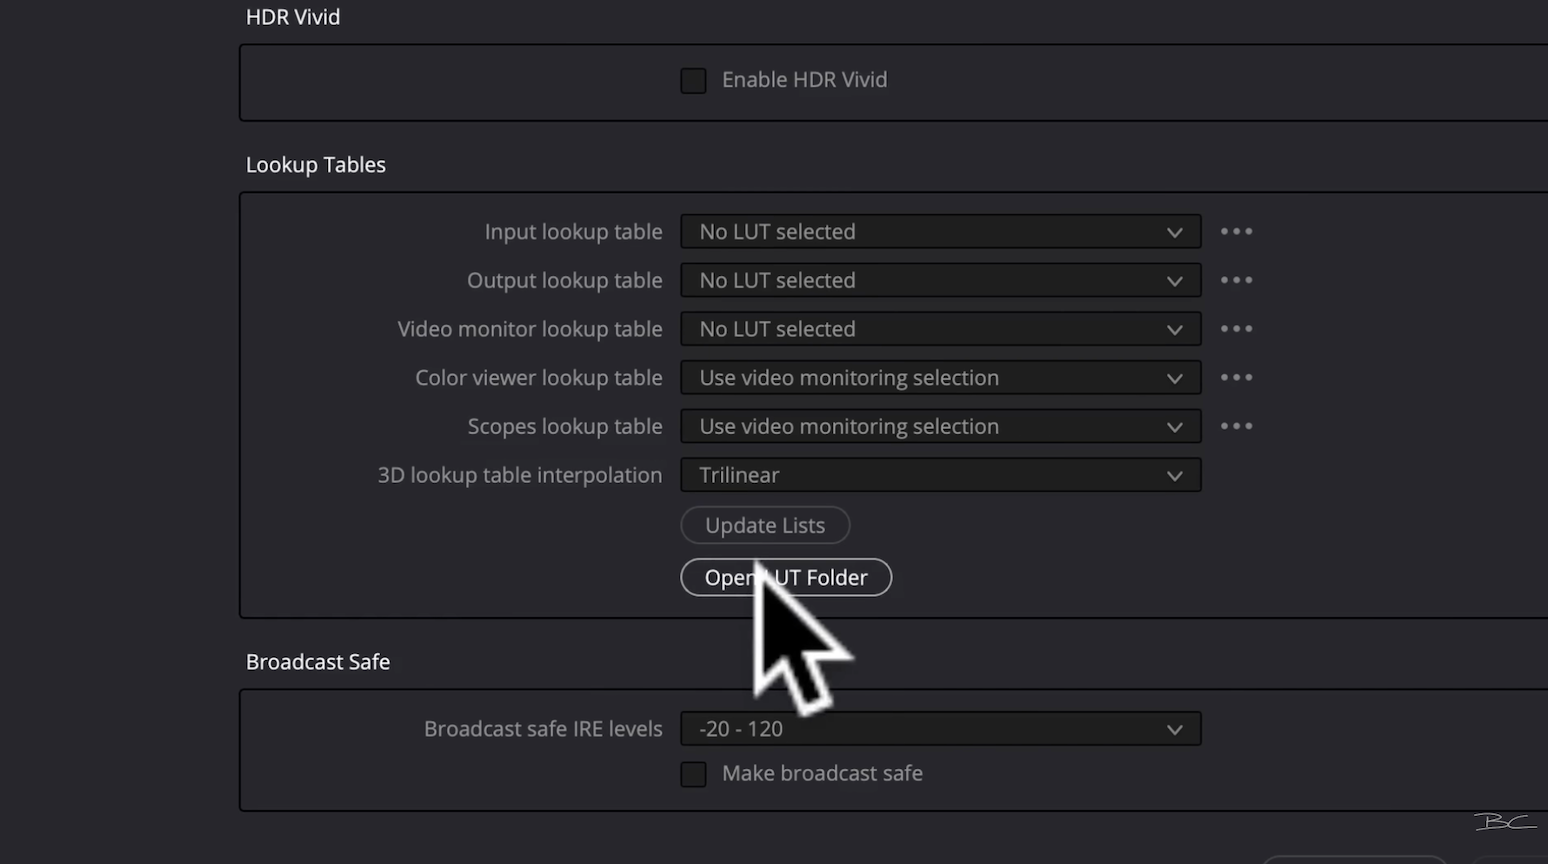This screenshot has height=864, width=1548.
Task: Check Make broadcast safe
Action: click(x=693, y=774)
